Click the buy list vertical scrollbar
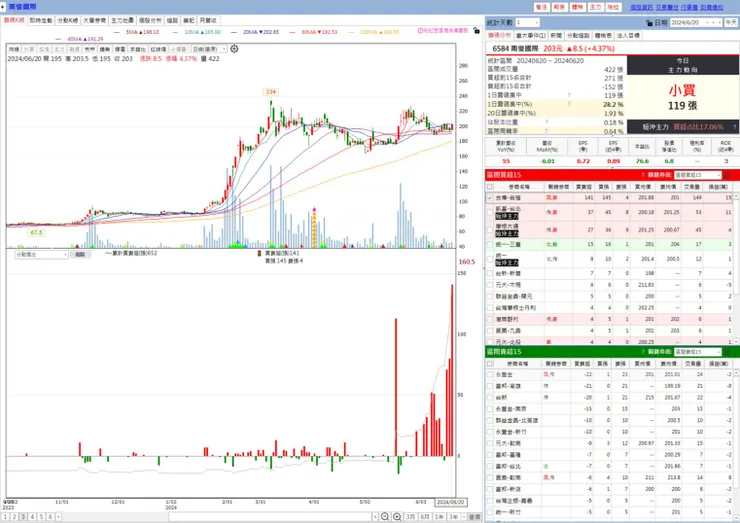 coord(735,268)
